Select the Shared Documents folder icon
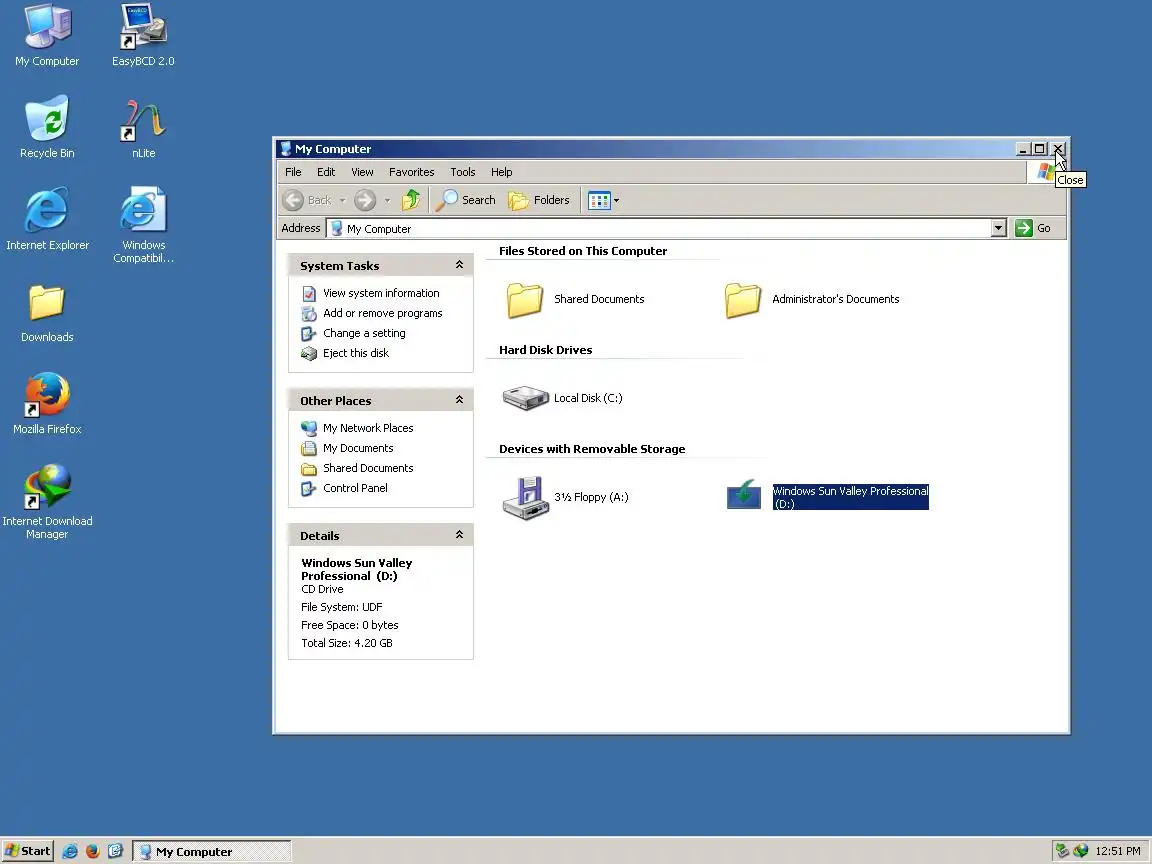The image size is (1152, 864). click(525, 300)
